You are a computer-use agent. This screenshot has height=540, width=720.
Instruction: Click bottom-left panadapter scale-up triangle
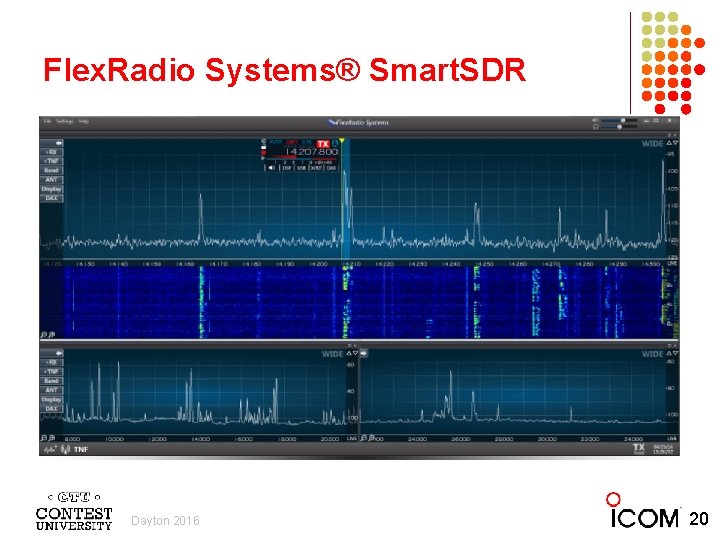[349, 354]
